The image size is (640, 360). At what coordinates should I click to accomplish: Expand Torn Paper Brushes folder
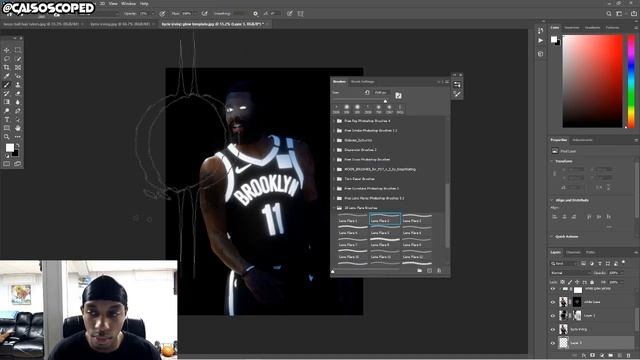(x=333, y=179)
